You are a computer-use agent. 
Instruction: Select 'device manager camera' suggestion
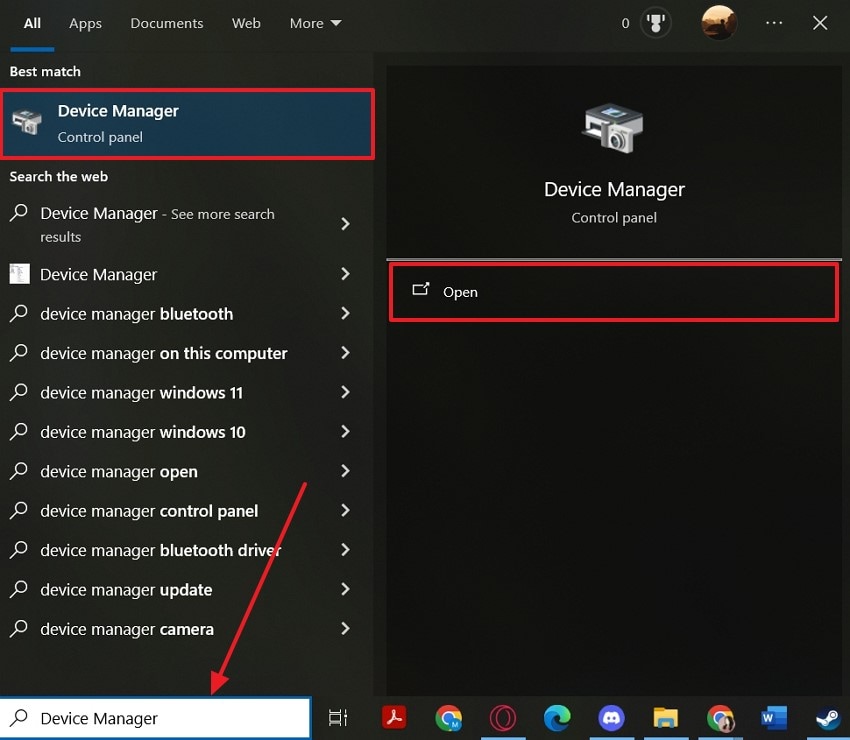127,629
